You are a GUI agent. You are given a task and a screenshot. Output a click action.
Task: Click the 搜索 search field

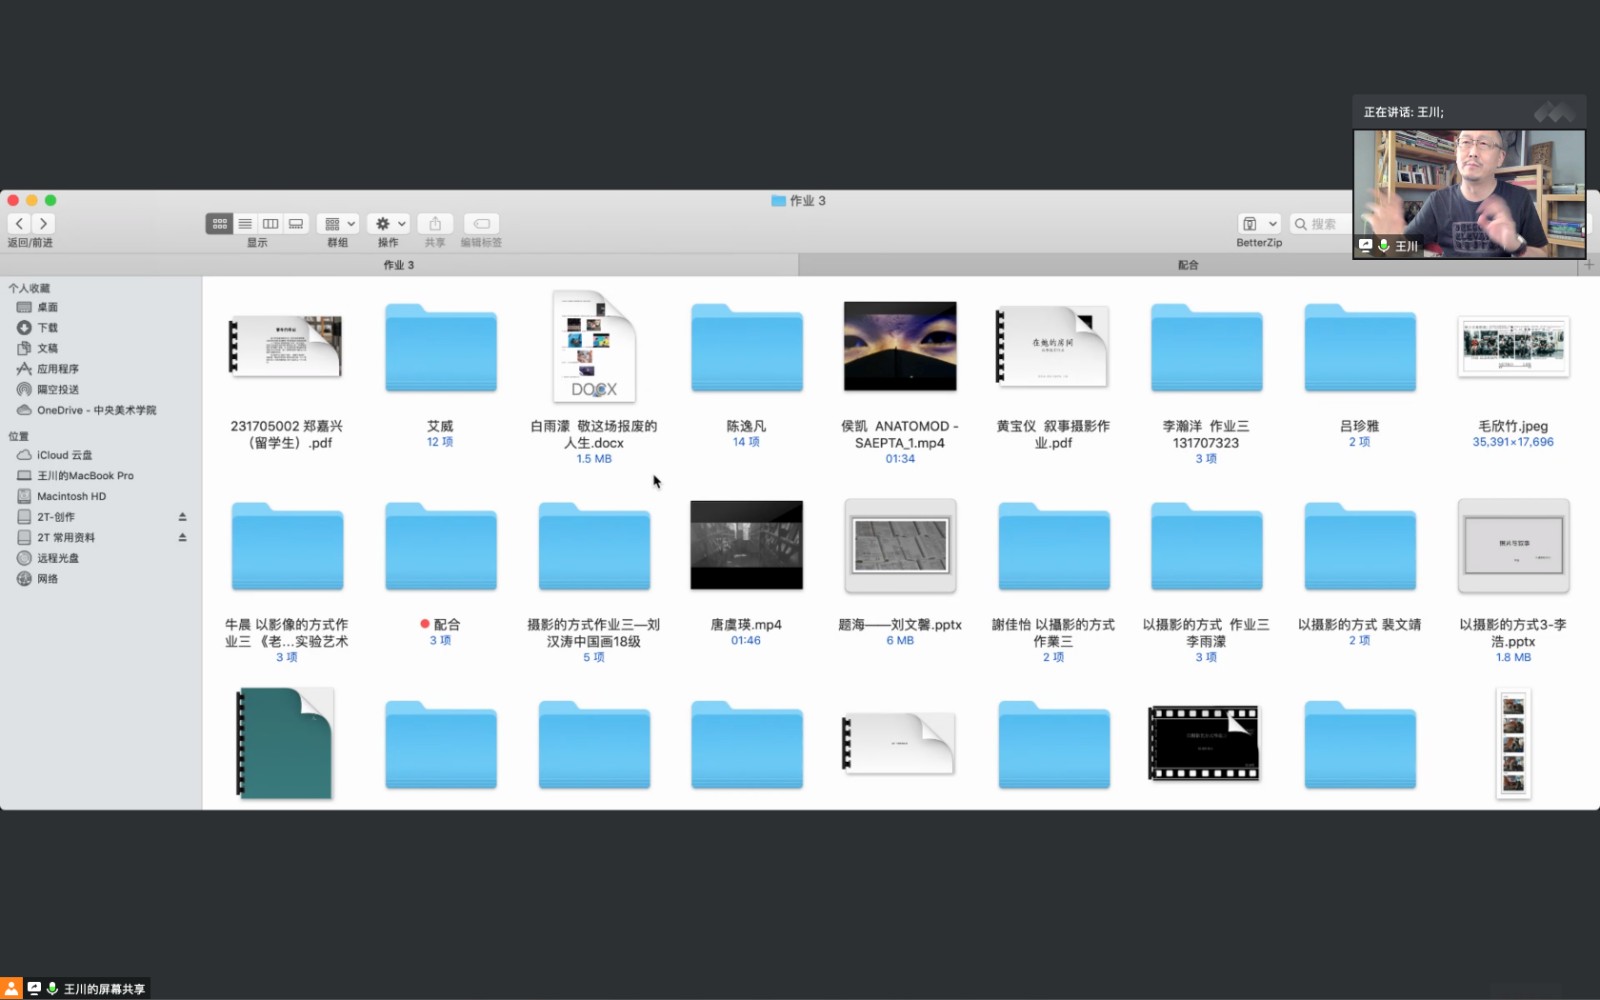coord(1322,224)
